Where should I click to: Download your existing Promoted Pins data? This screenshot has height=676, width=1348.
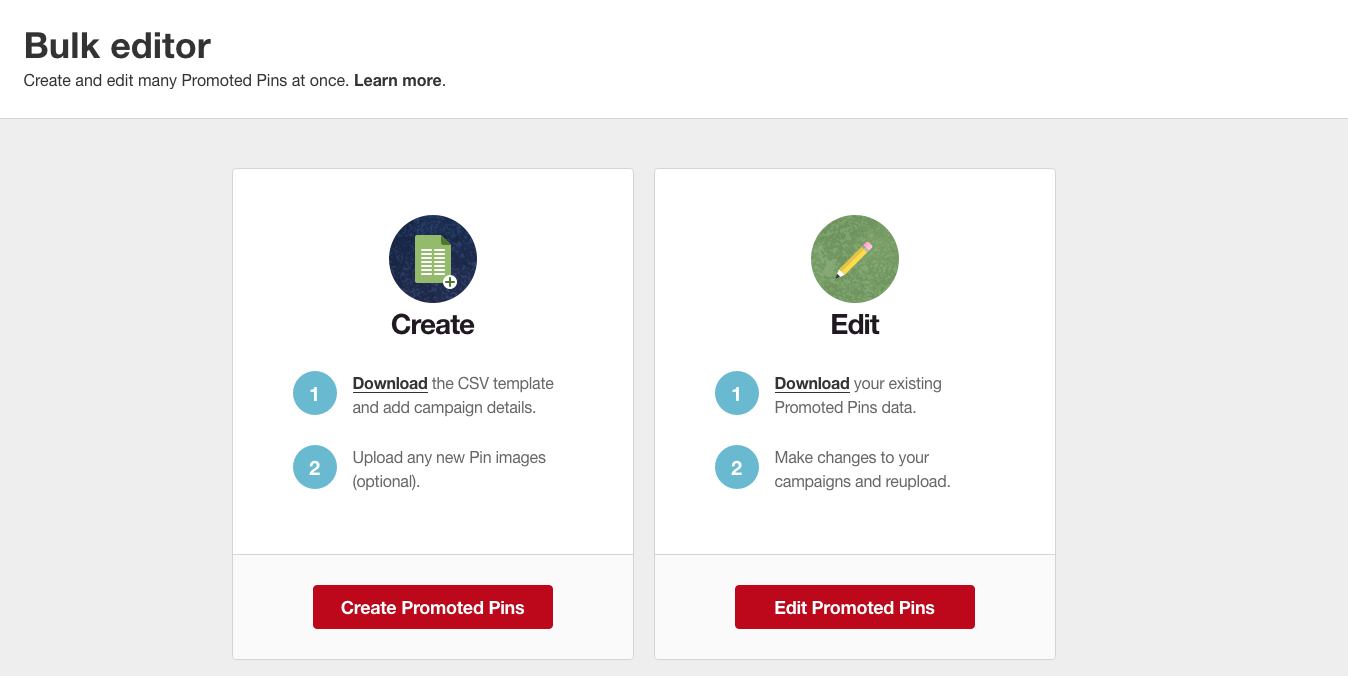[x=812, y=383]
